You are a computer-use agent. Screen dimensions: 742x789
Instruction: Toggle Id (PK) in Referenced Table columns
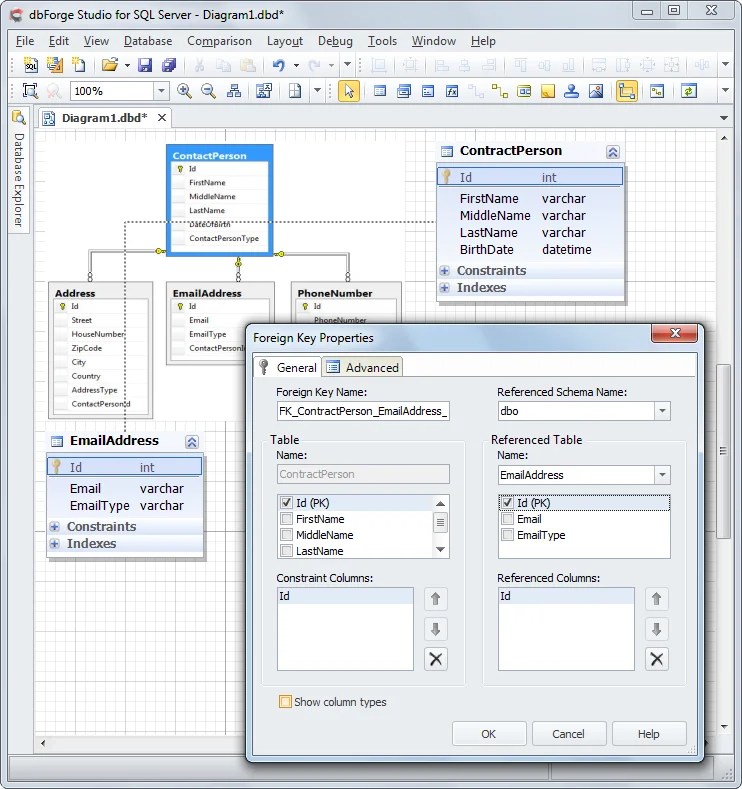click(x=507, y=503)
